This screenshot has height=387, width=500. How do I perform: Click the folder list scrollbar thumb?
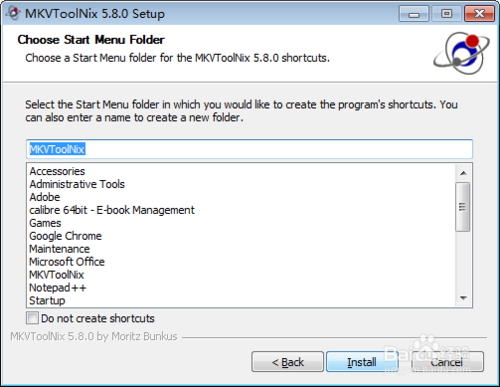[x=463, y=207]
